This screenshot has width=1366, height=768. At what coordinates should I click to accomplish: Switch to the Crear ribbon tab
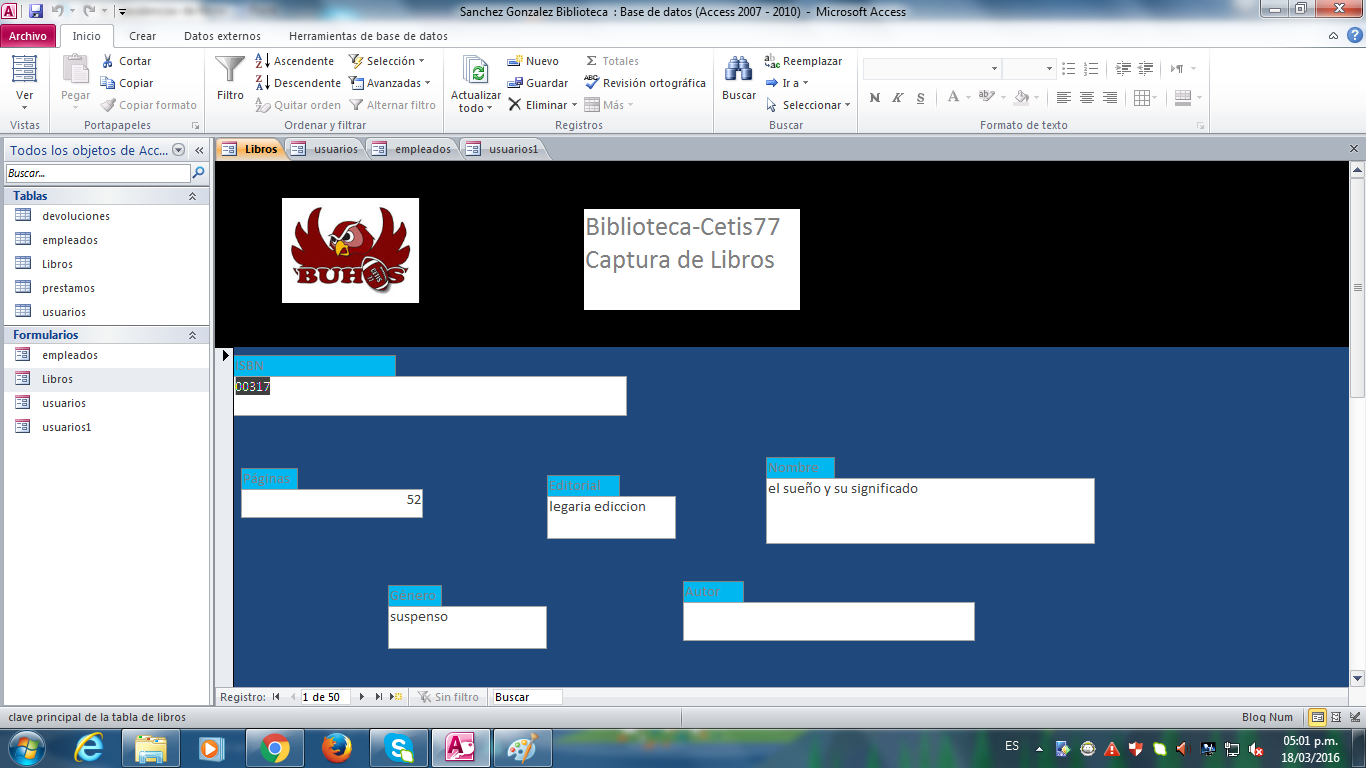(x=143, y=36)
